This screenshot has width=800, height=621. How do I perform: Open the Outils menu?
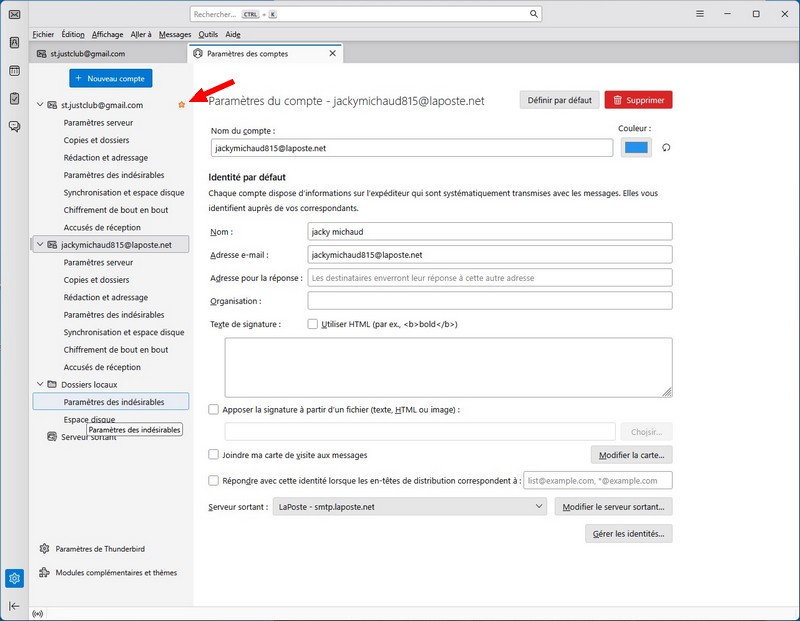(x=208, y=34)
